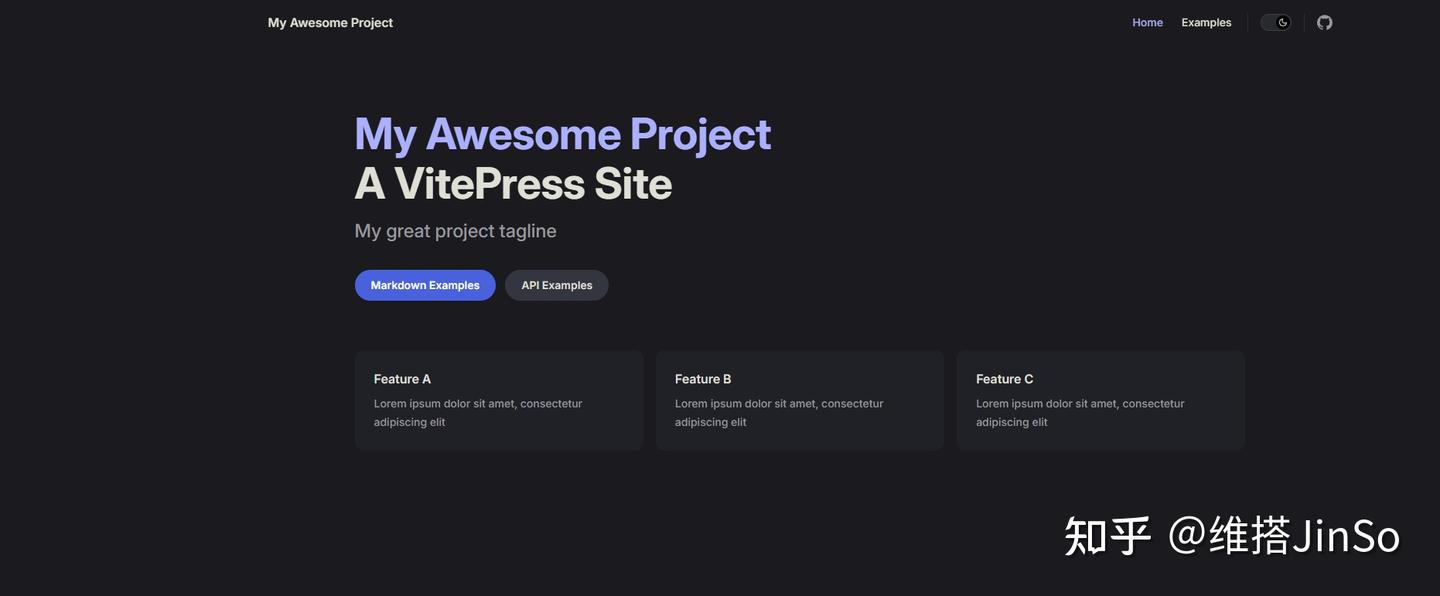
Task: Select the Feature B card
Action: 800,400
